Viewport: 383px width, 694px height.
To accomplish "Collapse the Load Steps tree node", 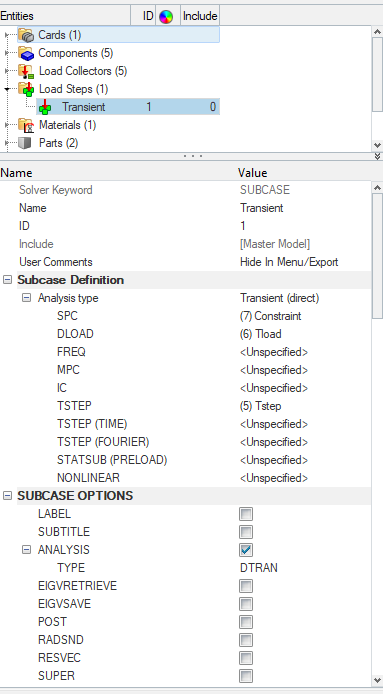I will [x=7, y=89].
